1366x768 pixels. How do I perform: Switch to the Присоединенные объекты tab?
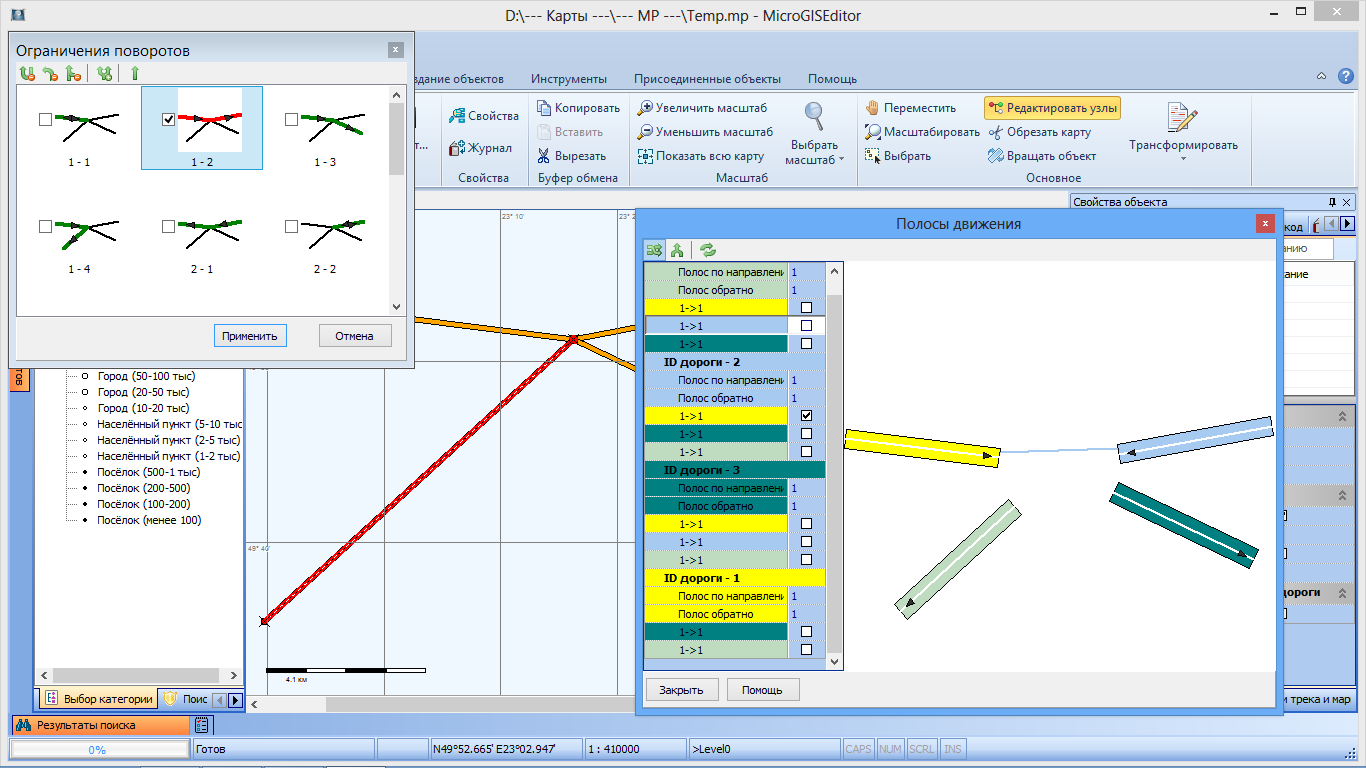pos(707,79)
